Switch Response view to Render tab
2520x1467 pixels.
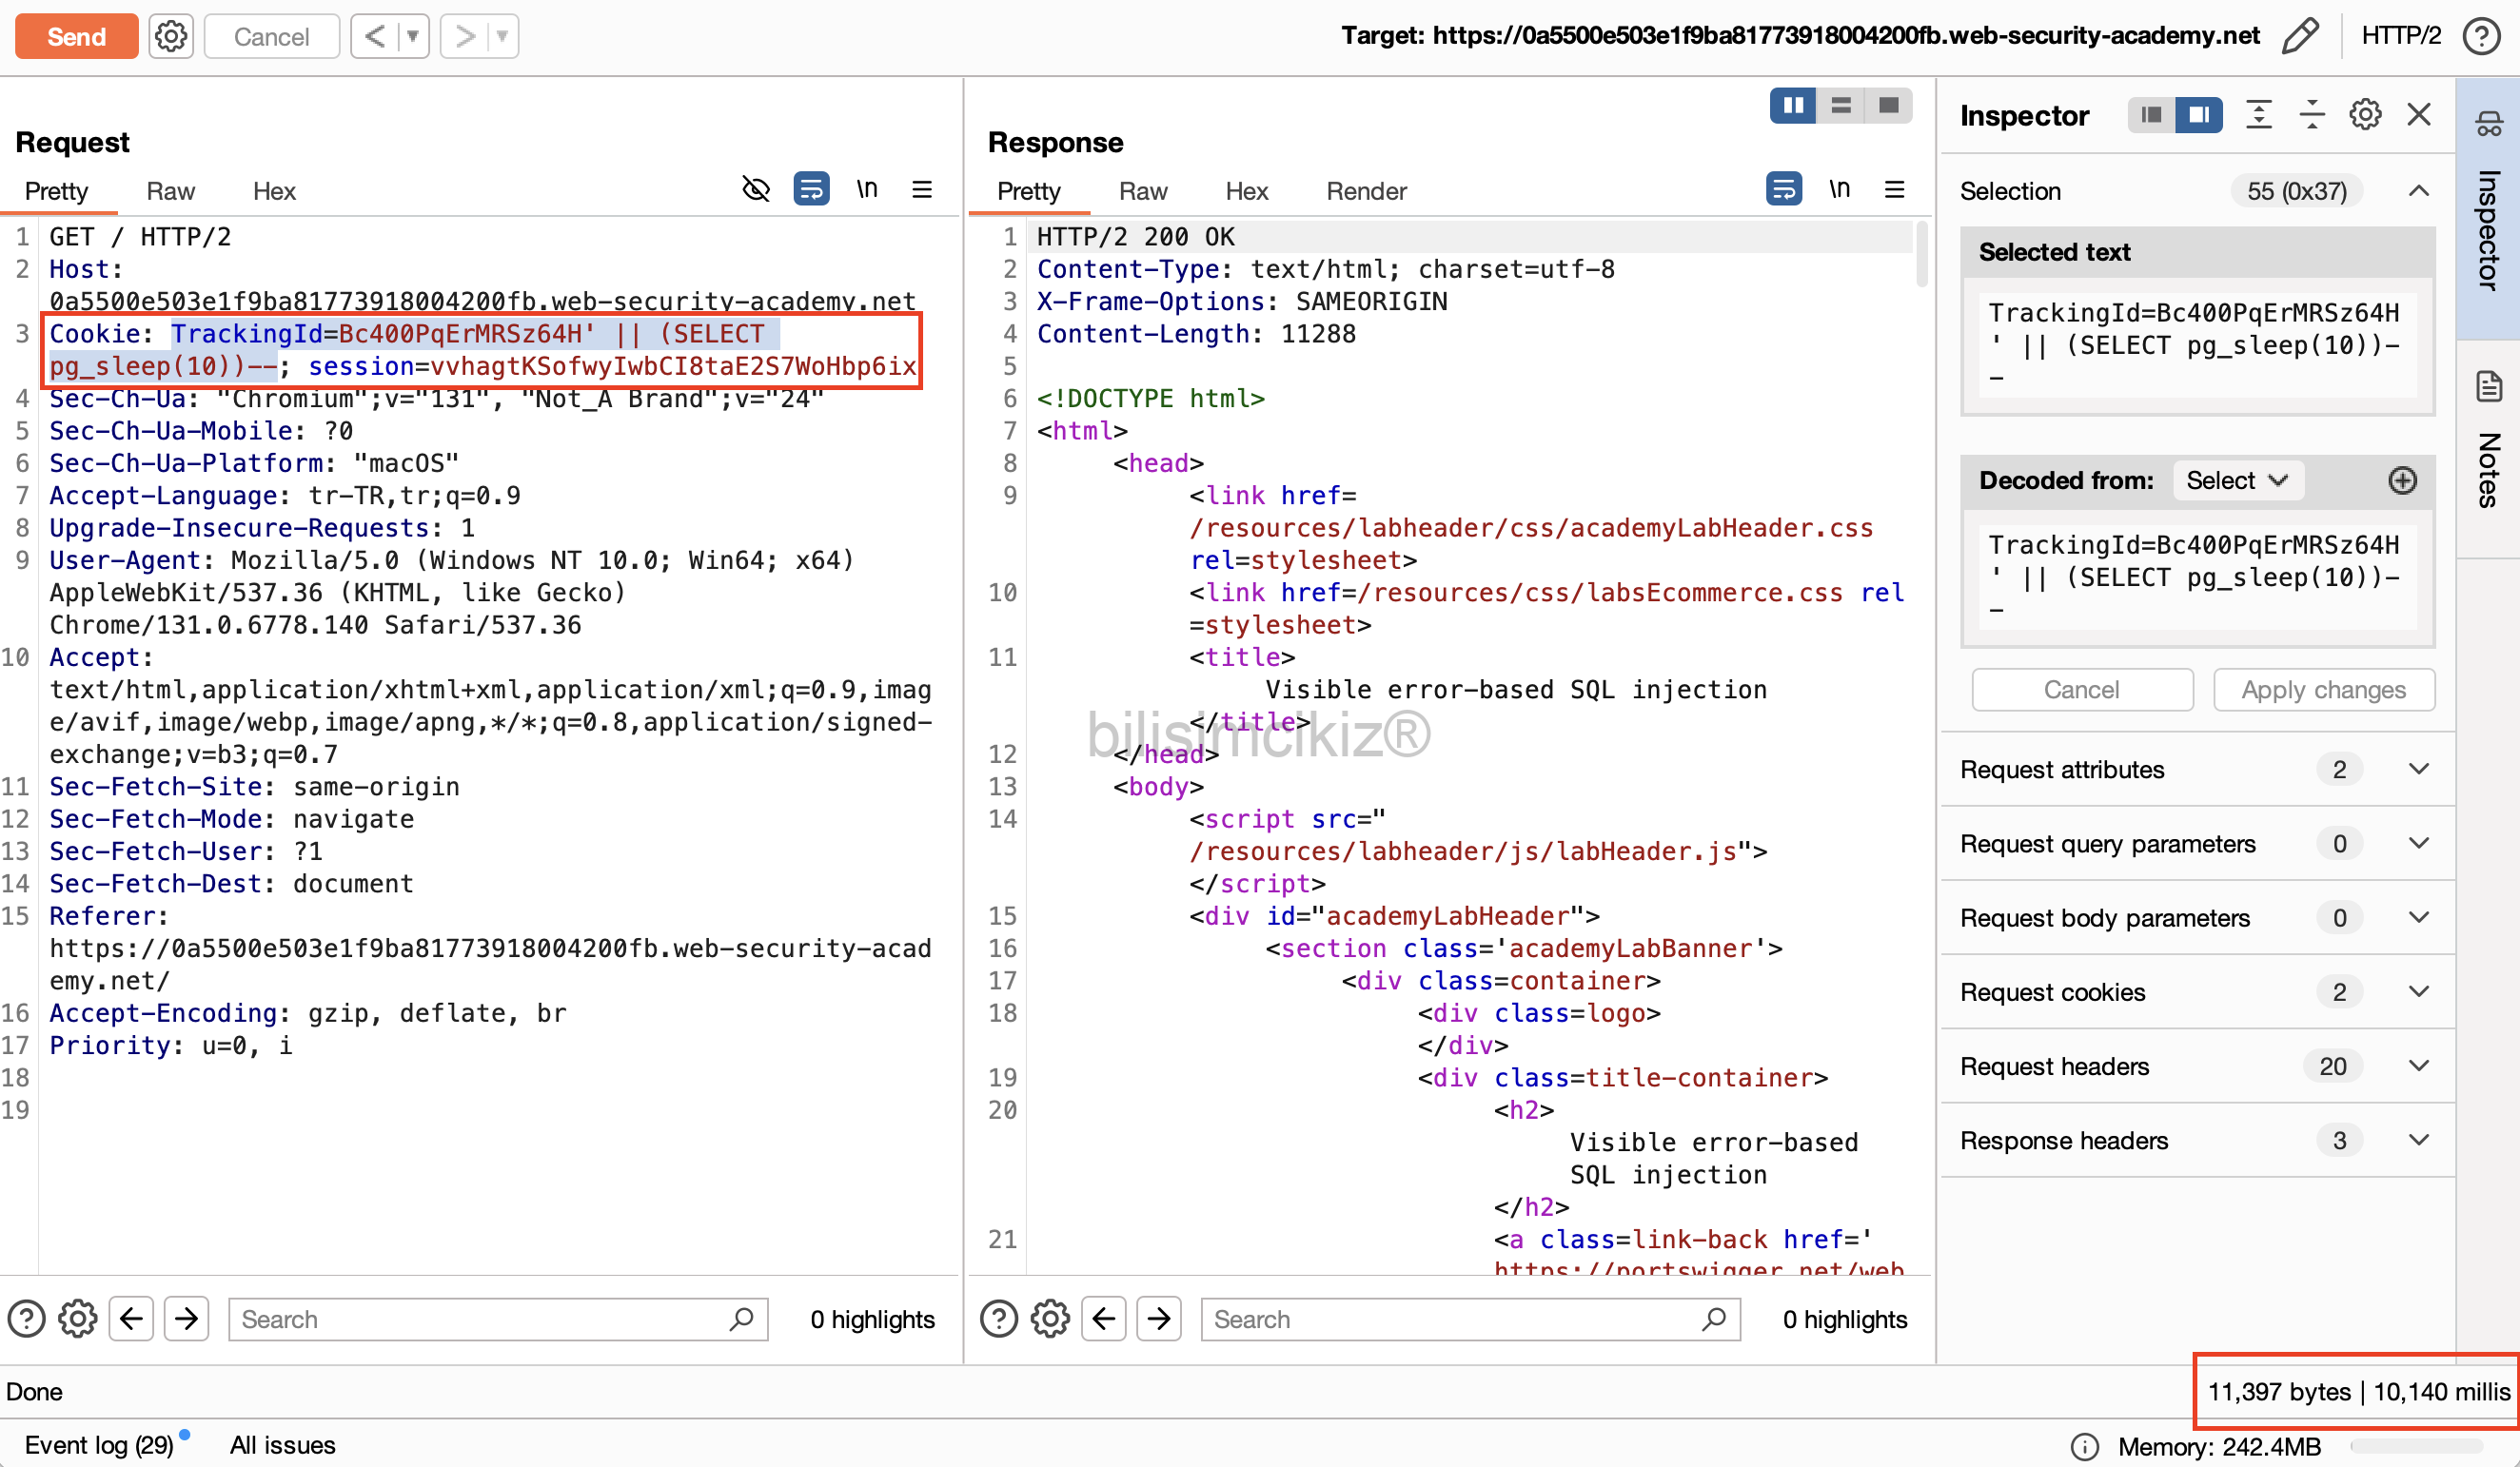[x=1365, y=191]
